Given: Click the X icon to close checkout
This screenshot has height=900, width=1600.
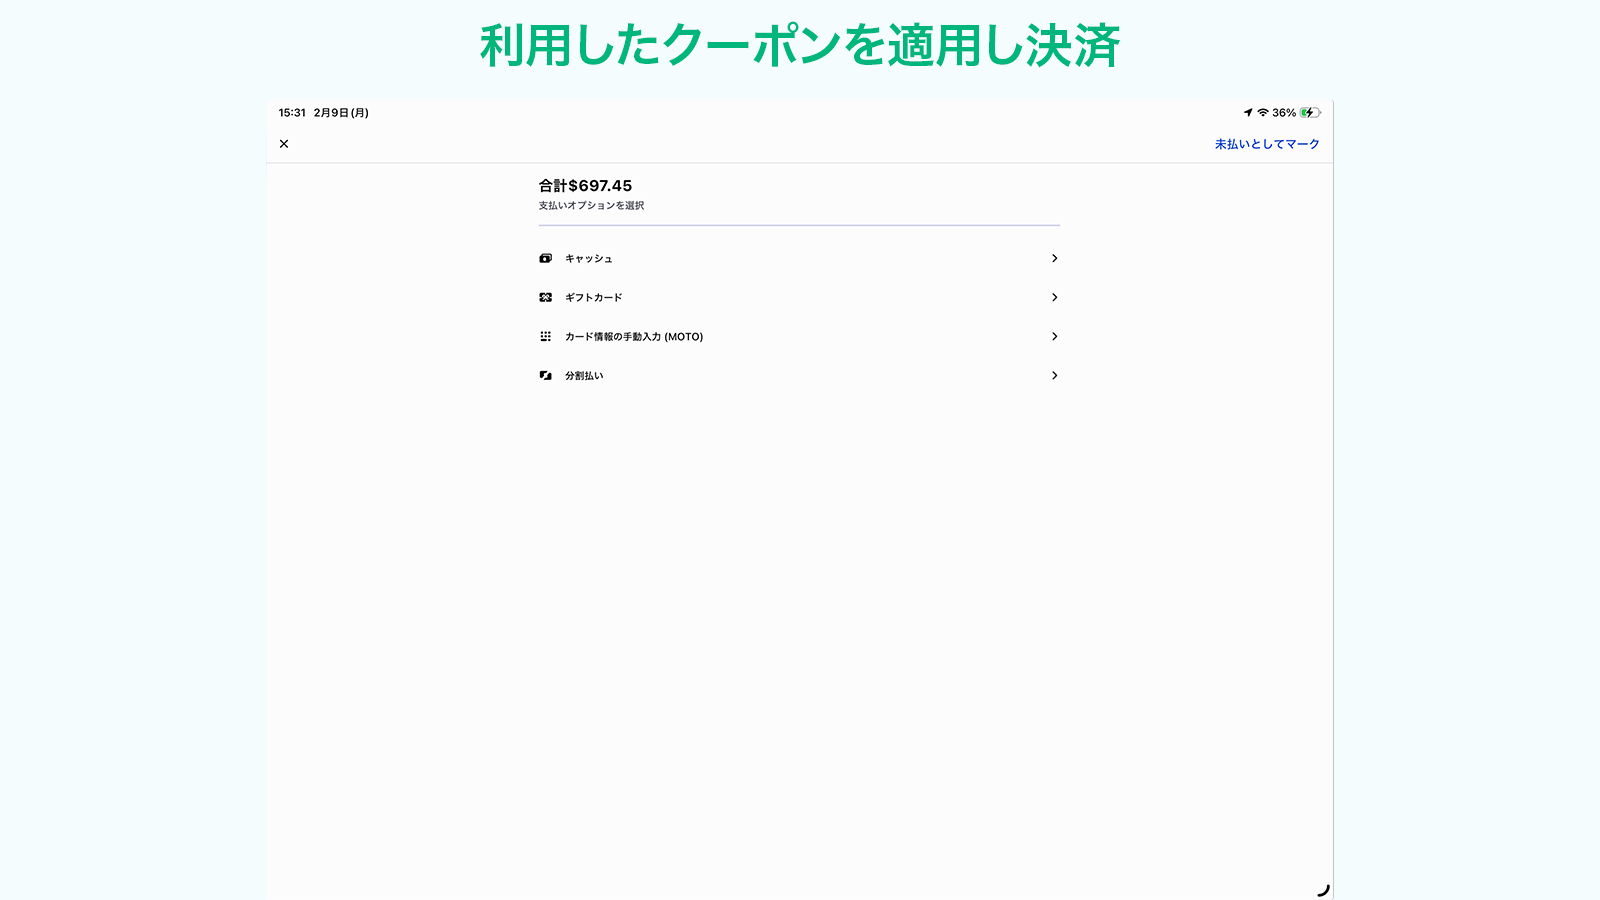Looking at the screenshot, I should click(284, 143).
